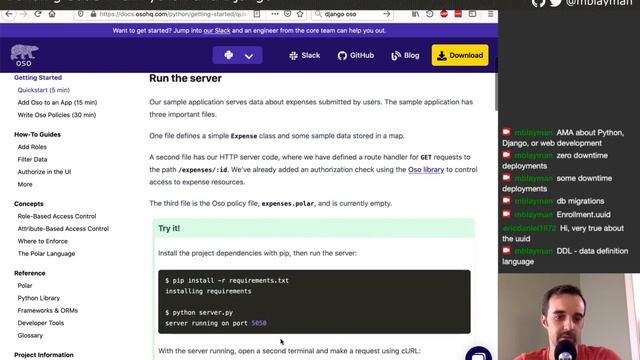Open Polar reference page

click(25, 286)
